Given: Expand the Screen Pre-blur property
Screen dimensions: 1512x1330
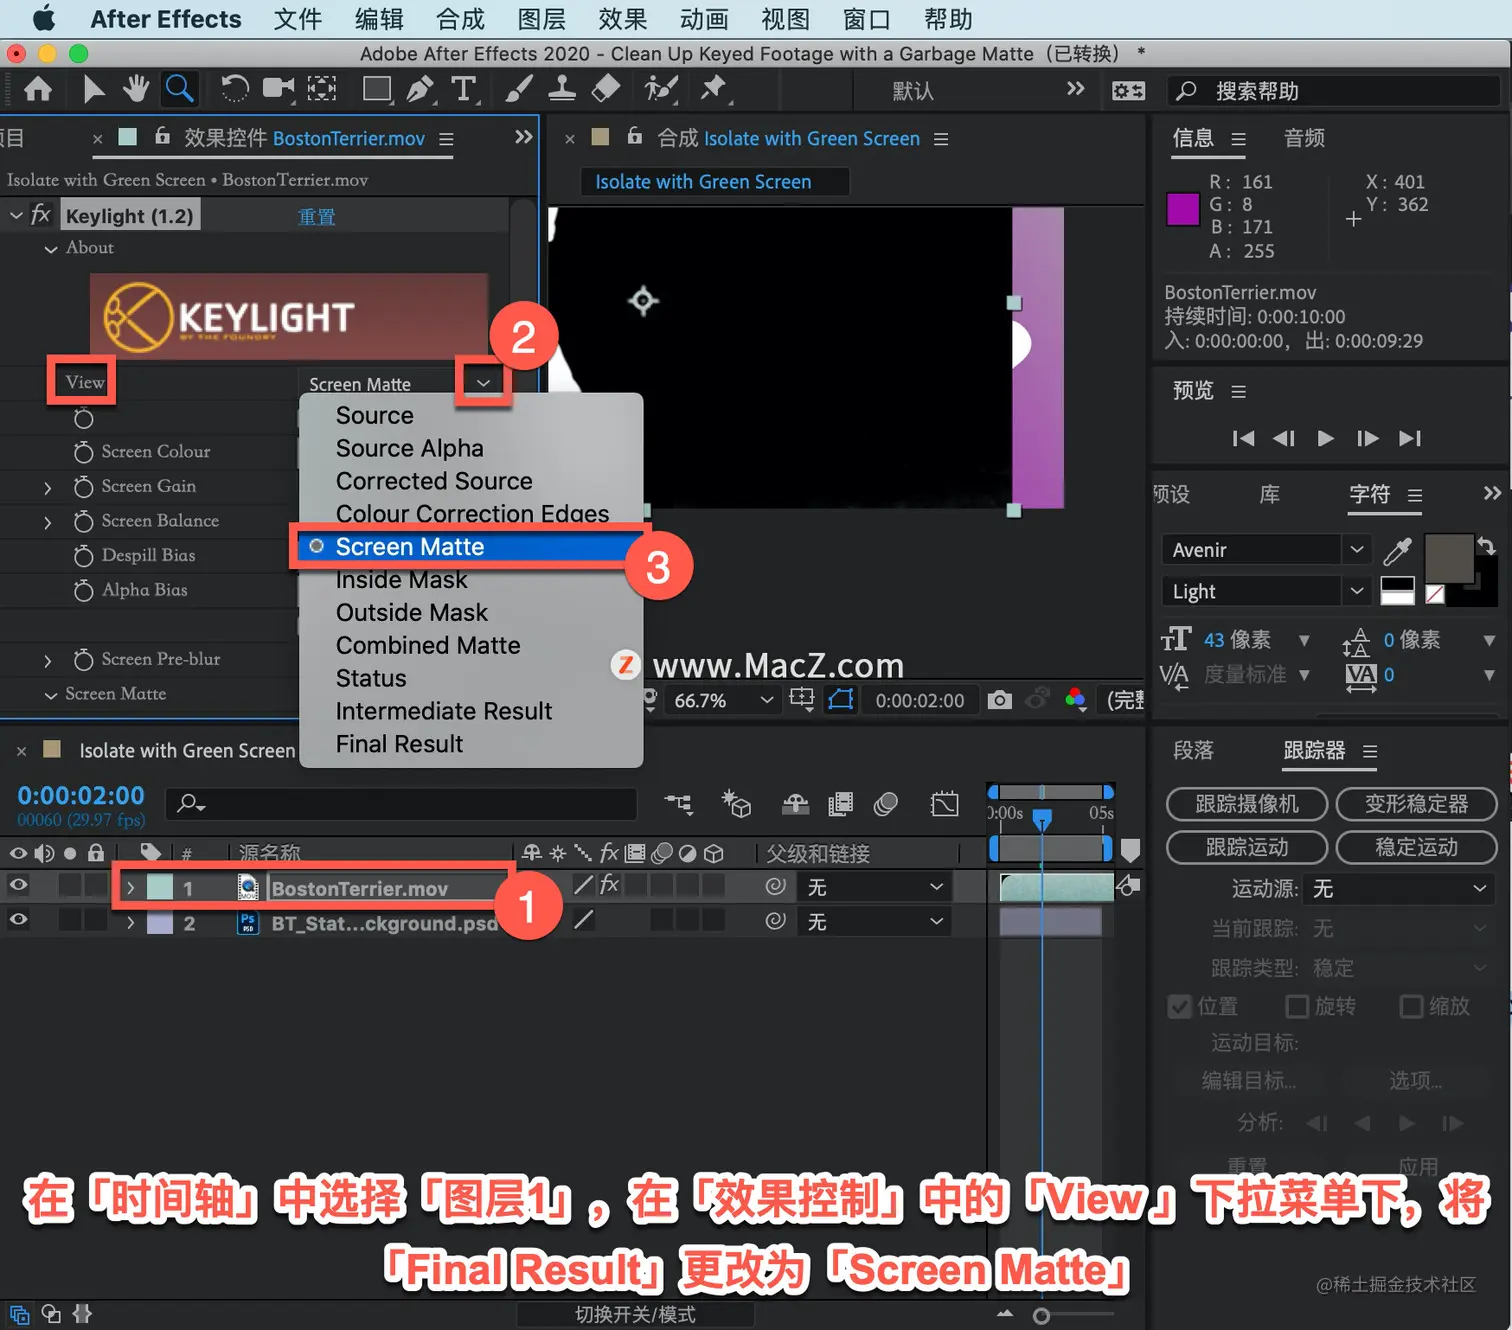Looking at the screenshot, I should point(47,661).
